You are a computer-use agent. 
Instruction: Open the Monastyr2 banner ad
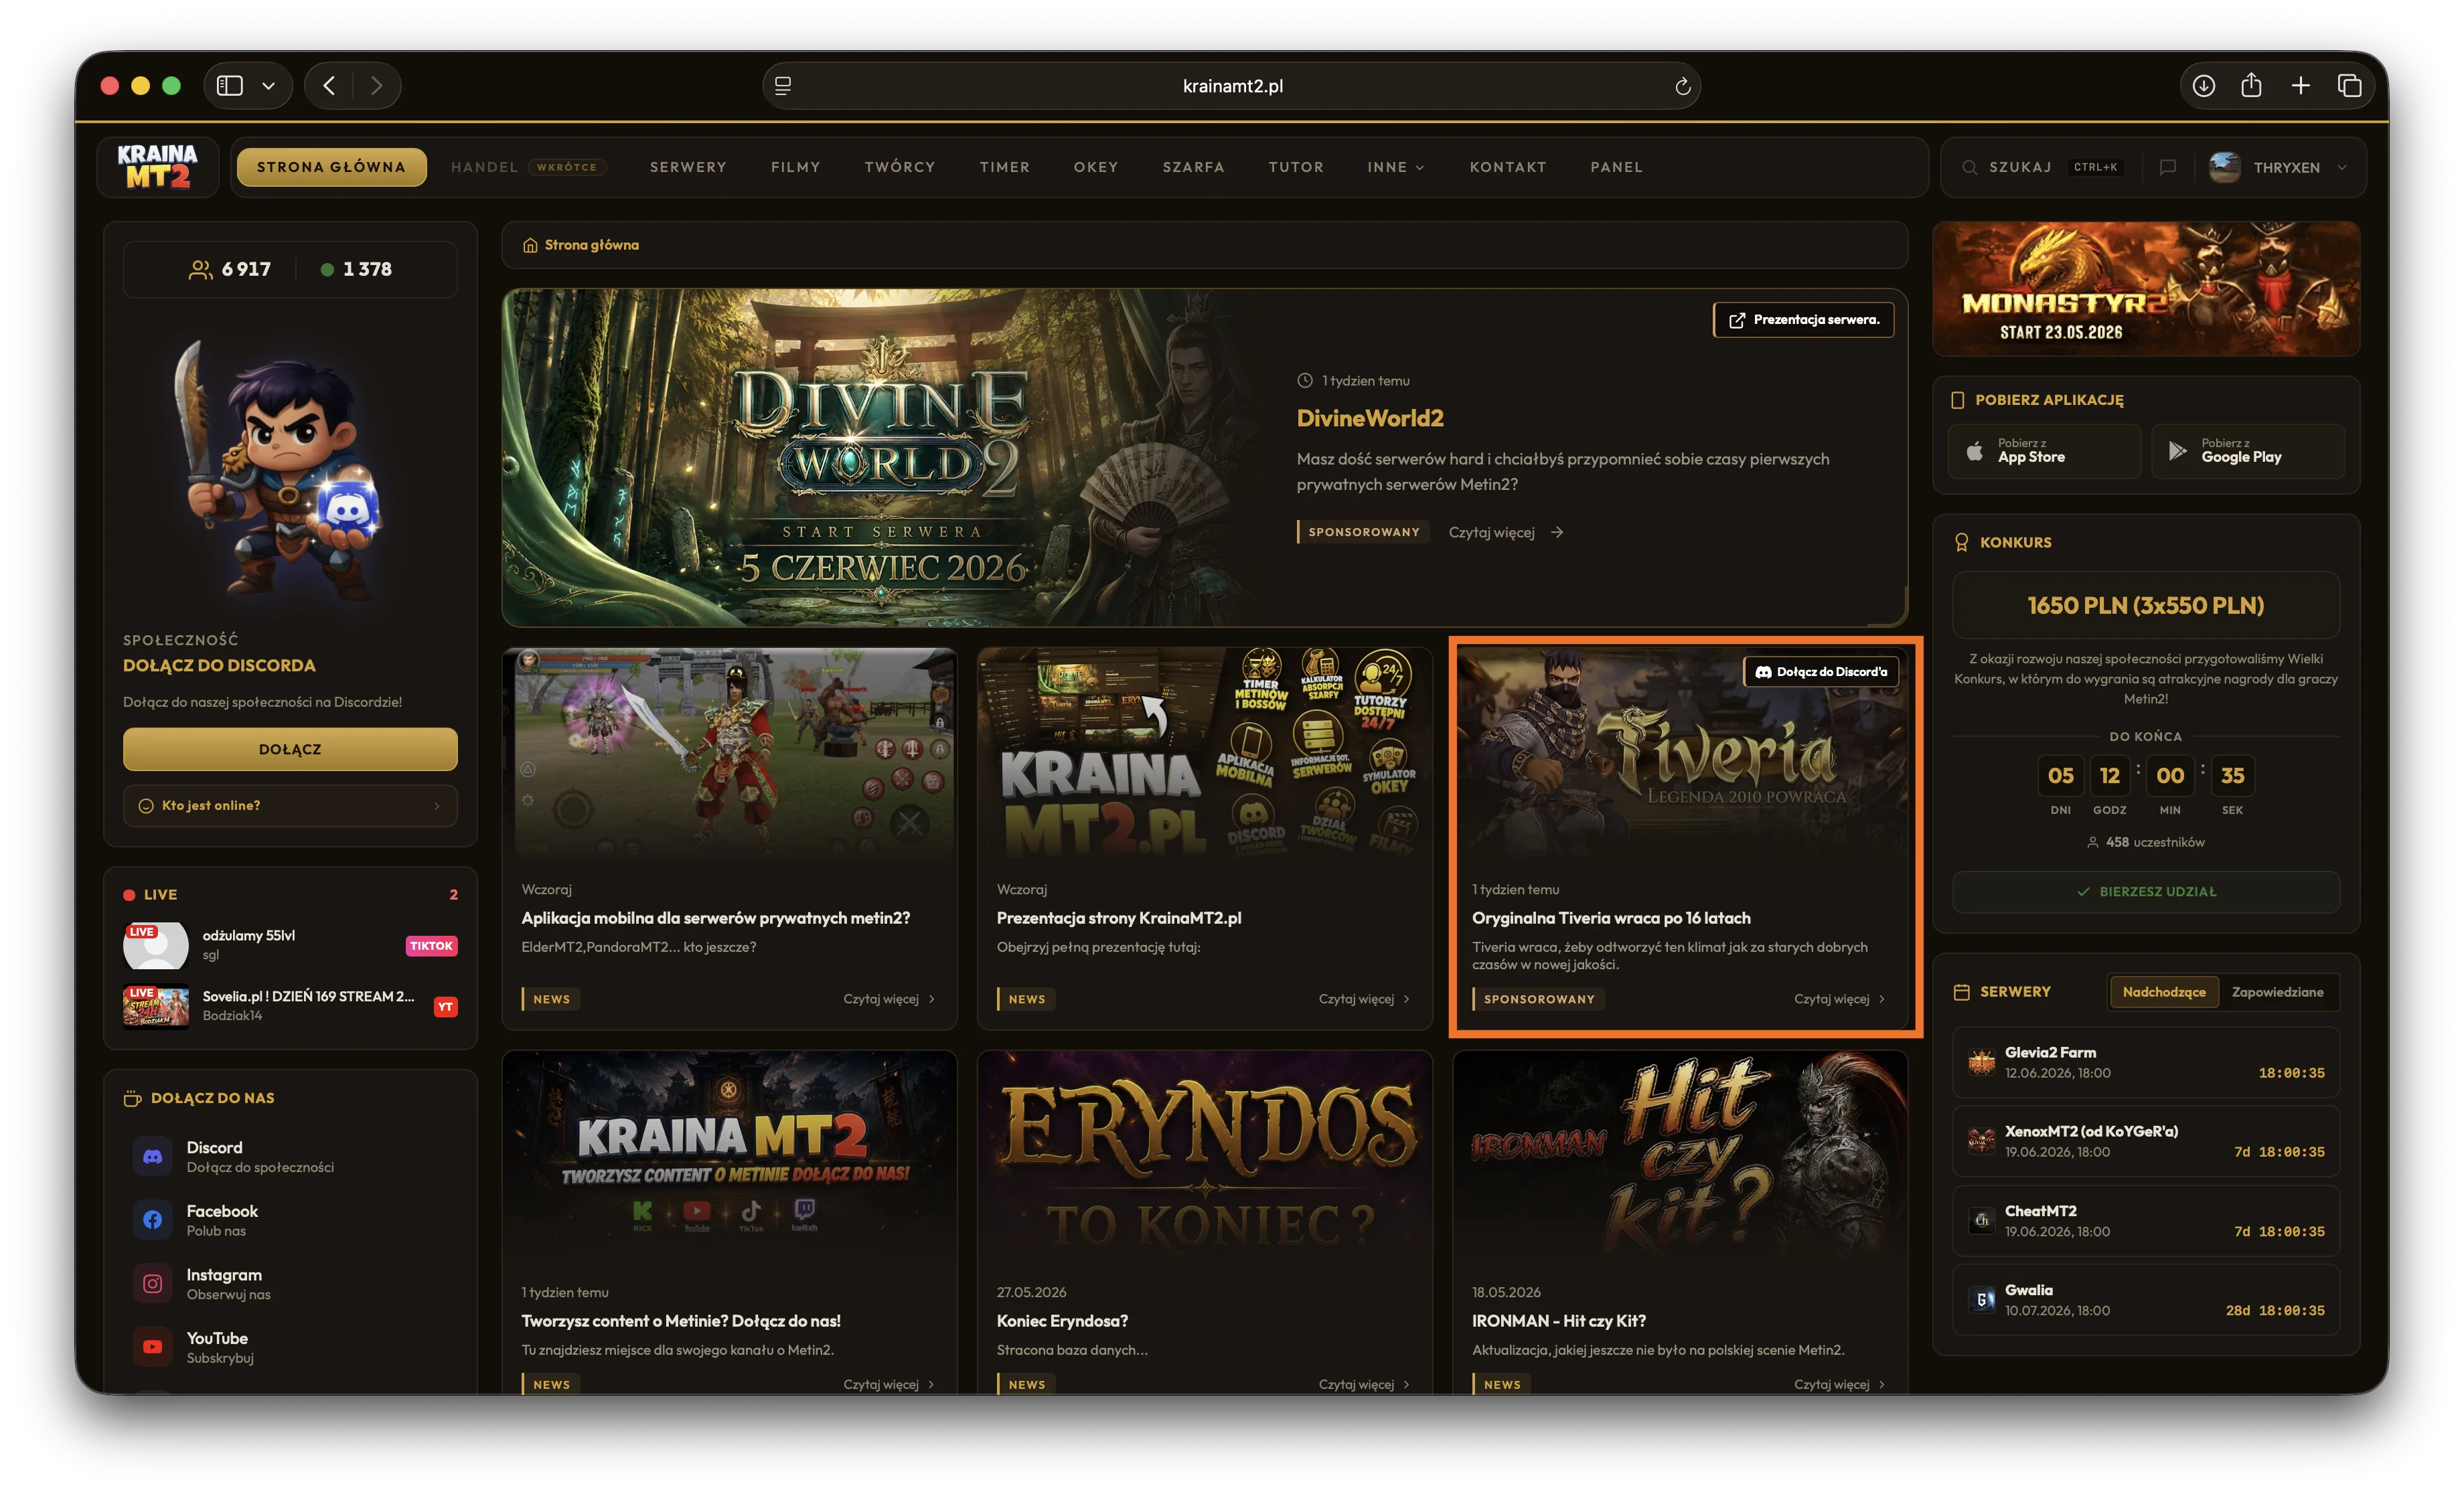tap(2146, 289)
